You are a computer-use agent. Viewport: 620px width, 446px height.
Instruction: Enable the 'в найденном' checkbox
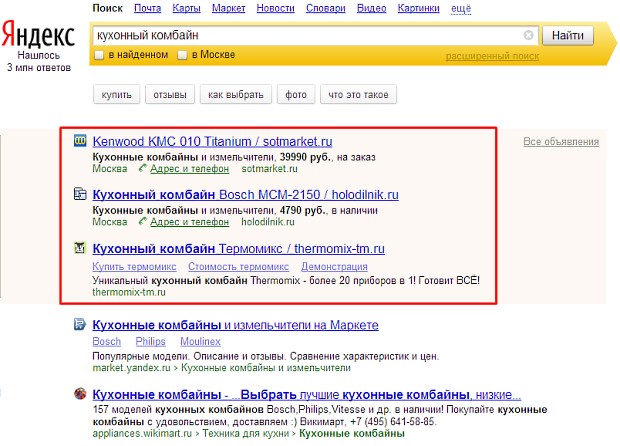pyautogui.click(x=99, y=55)
